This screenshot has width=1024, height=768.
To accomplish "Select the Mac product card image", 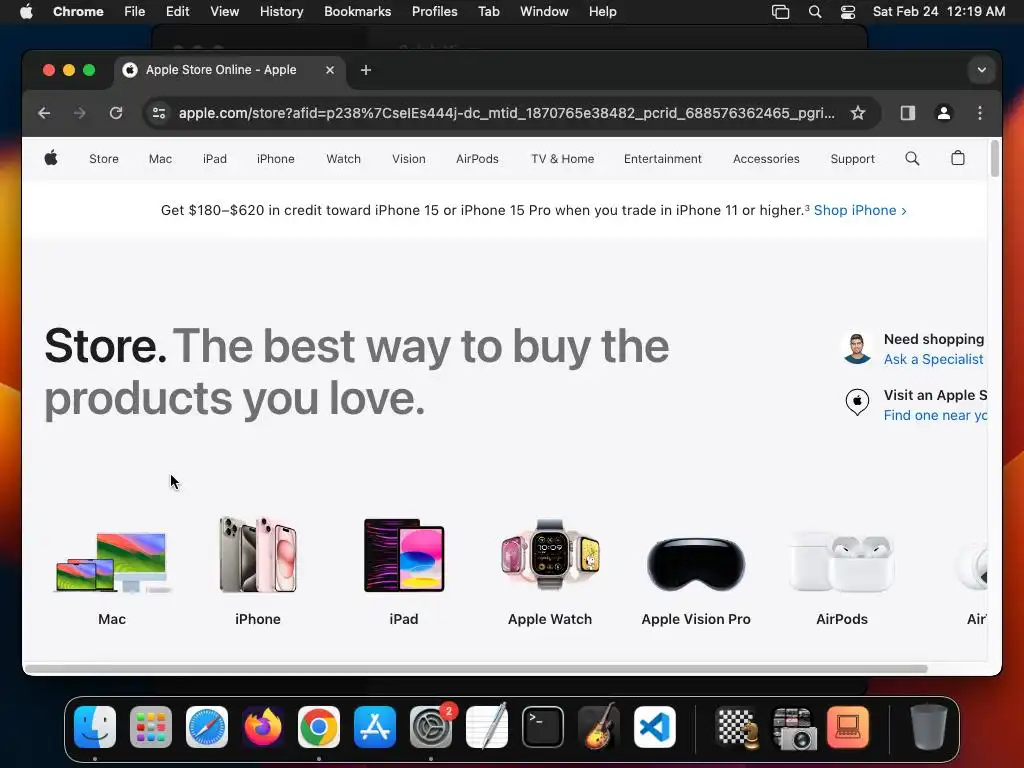I will 112,562.
